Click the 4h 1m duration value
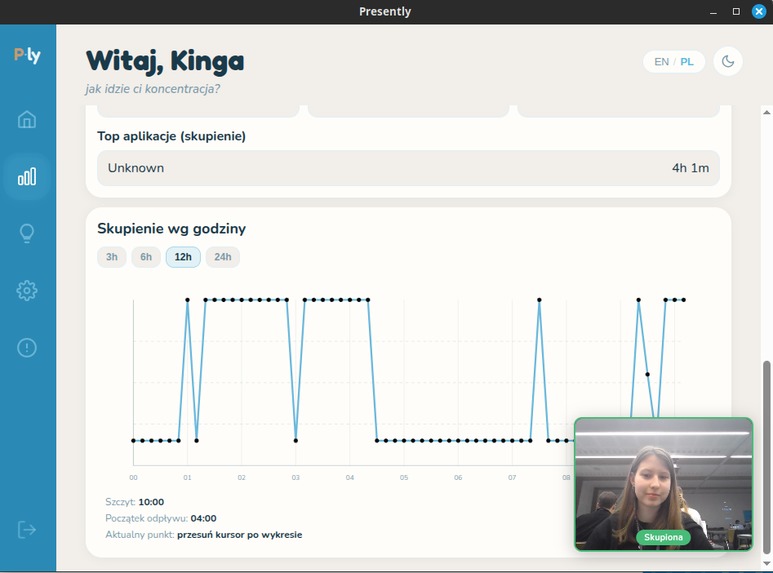773x573 pixels. (x=690, y=168)
